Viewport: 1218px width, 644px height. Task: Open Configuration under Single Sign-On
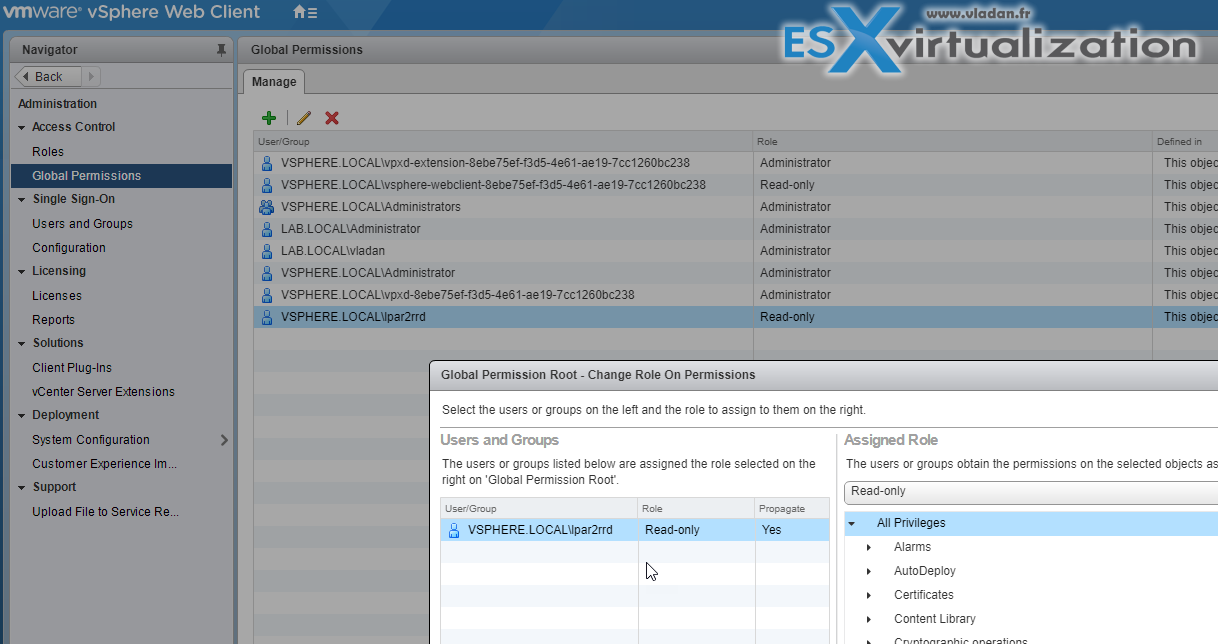tap(69, 248)
